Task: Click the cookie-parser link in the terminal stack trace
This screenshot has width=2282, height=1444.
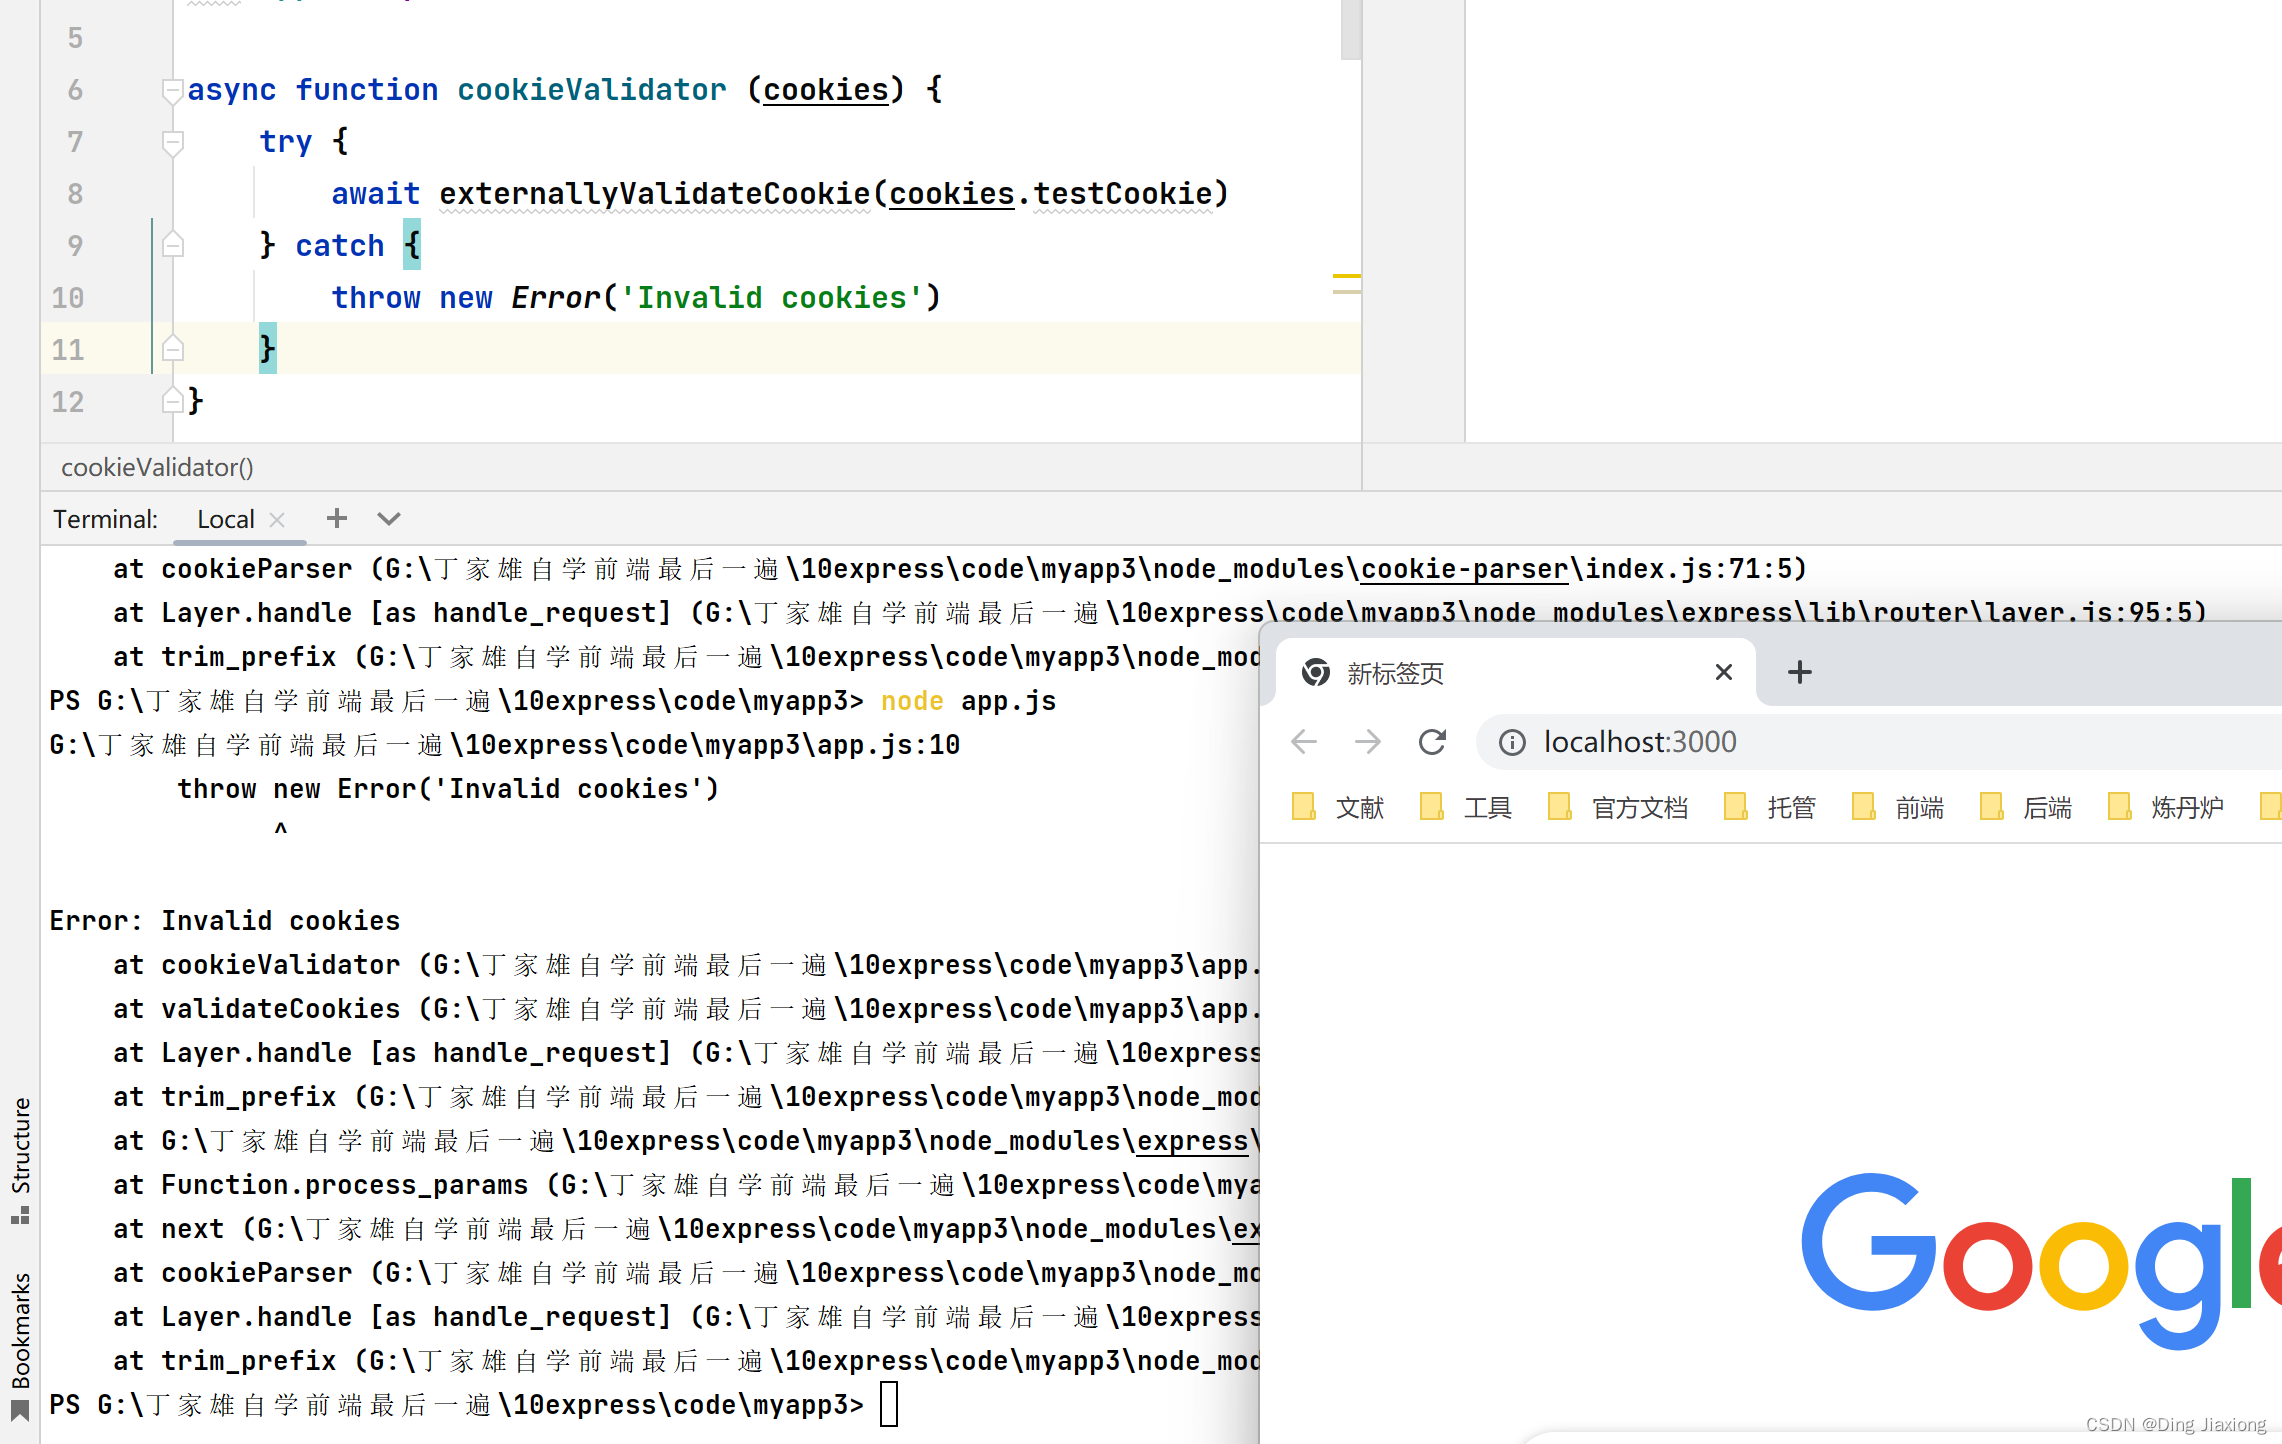Action: (x=1463, y=569)
